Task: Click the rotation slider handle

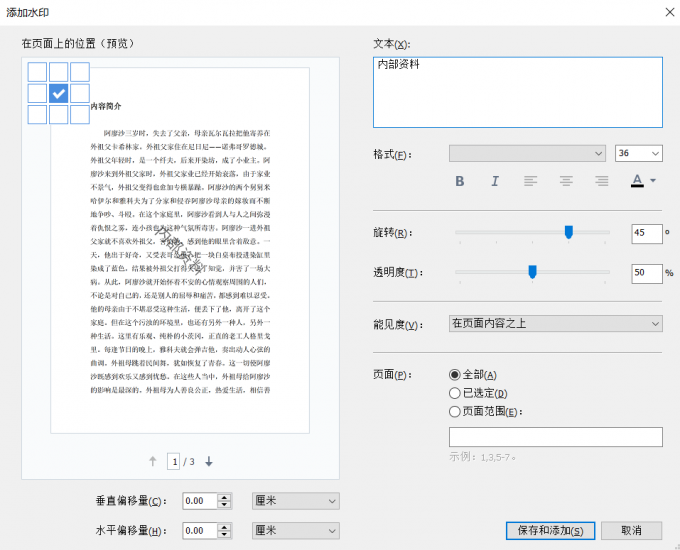Action: pyautogui.click(x=568, y=232)
